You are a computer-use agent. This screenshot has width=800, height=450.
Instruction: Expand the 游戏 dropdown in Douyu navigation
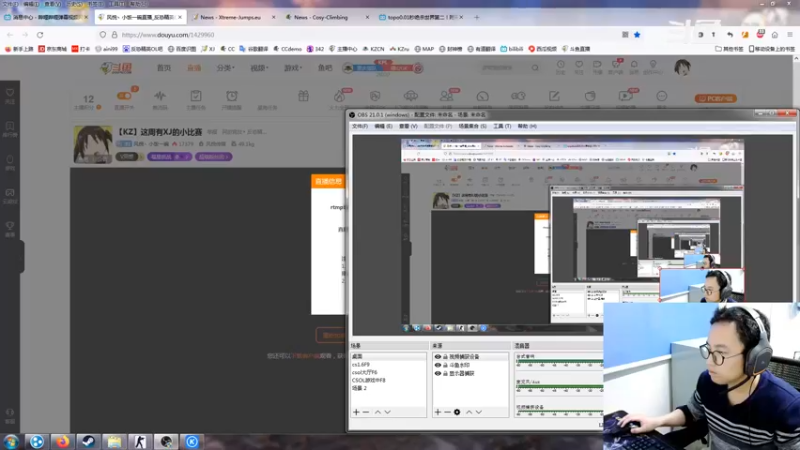pos(293,68)
